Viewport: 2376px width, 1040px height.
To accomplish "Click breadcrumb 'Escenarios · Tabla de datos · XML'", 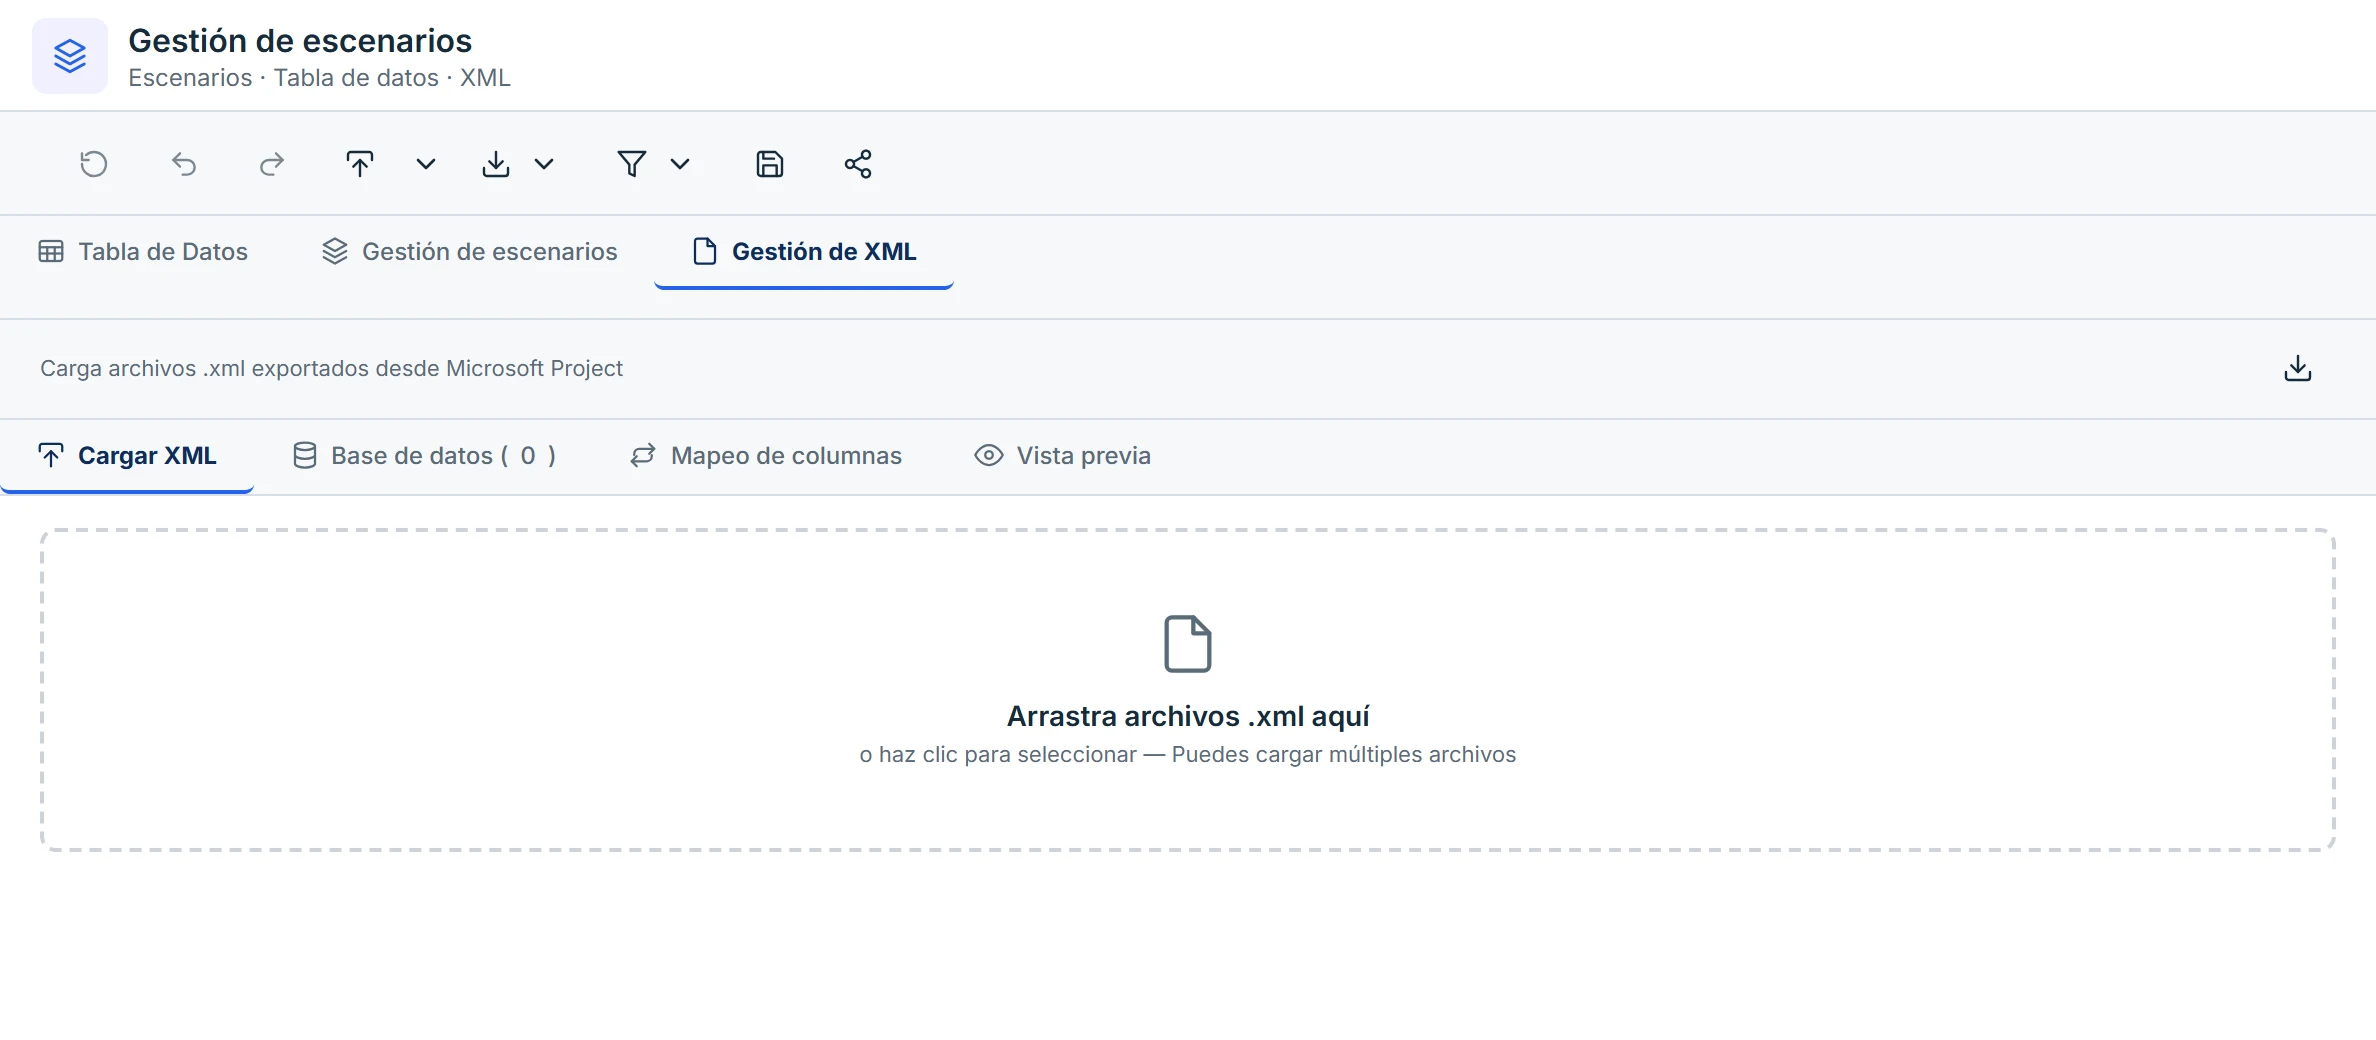I will [319, 78].
